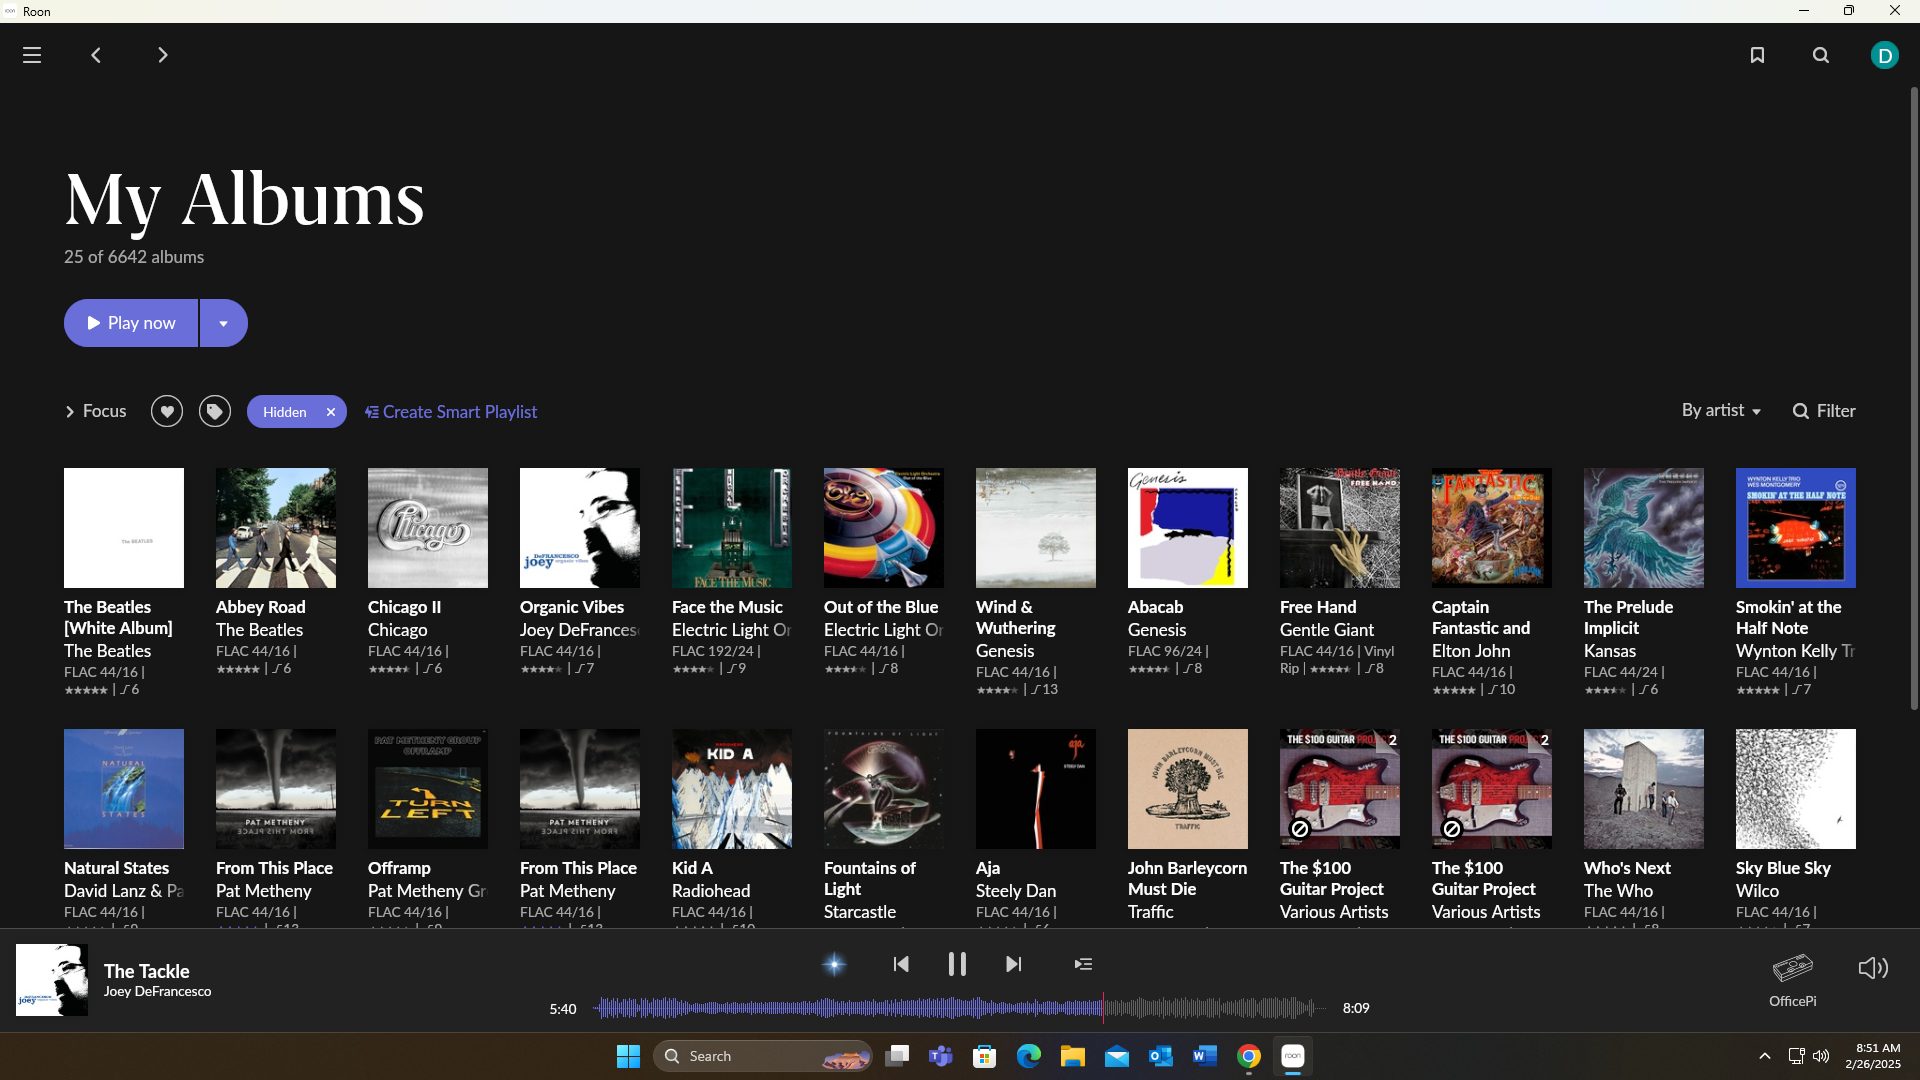Click the taskbar Search box
The width and height of the screenshot is (1920, 1080).
click(x=762, y=1056)
